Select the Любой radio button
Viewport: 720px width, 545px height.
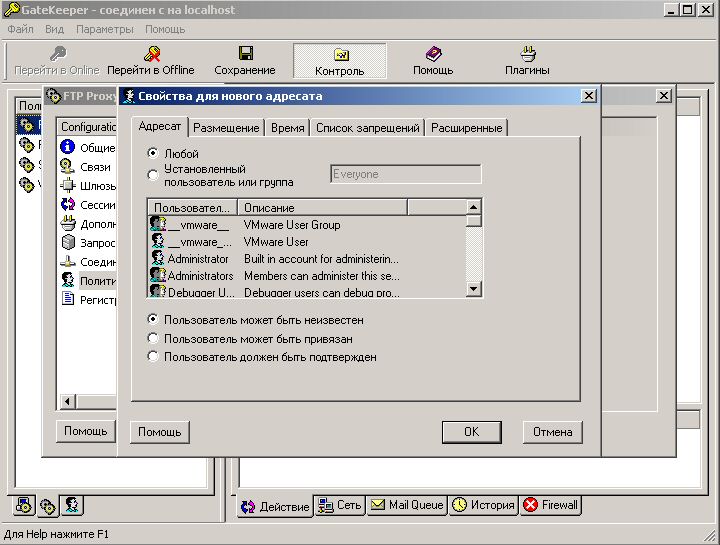coord(153,152)
